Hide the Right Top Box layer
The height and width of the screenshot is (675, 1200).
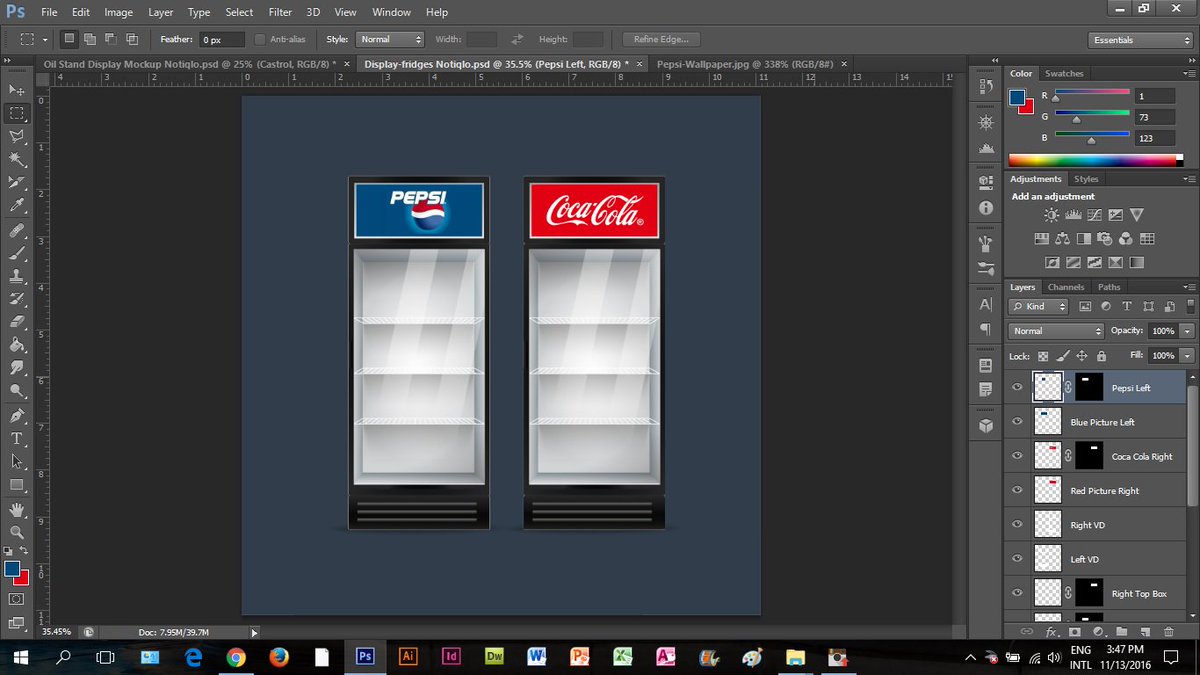pyautogui.click(x=1017, y=593)
